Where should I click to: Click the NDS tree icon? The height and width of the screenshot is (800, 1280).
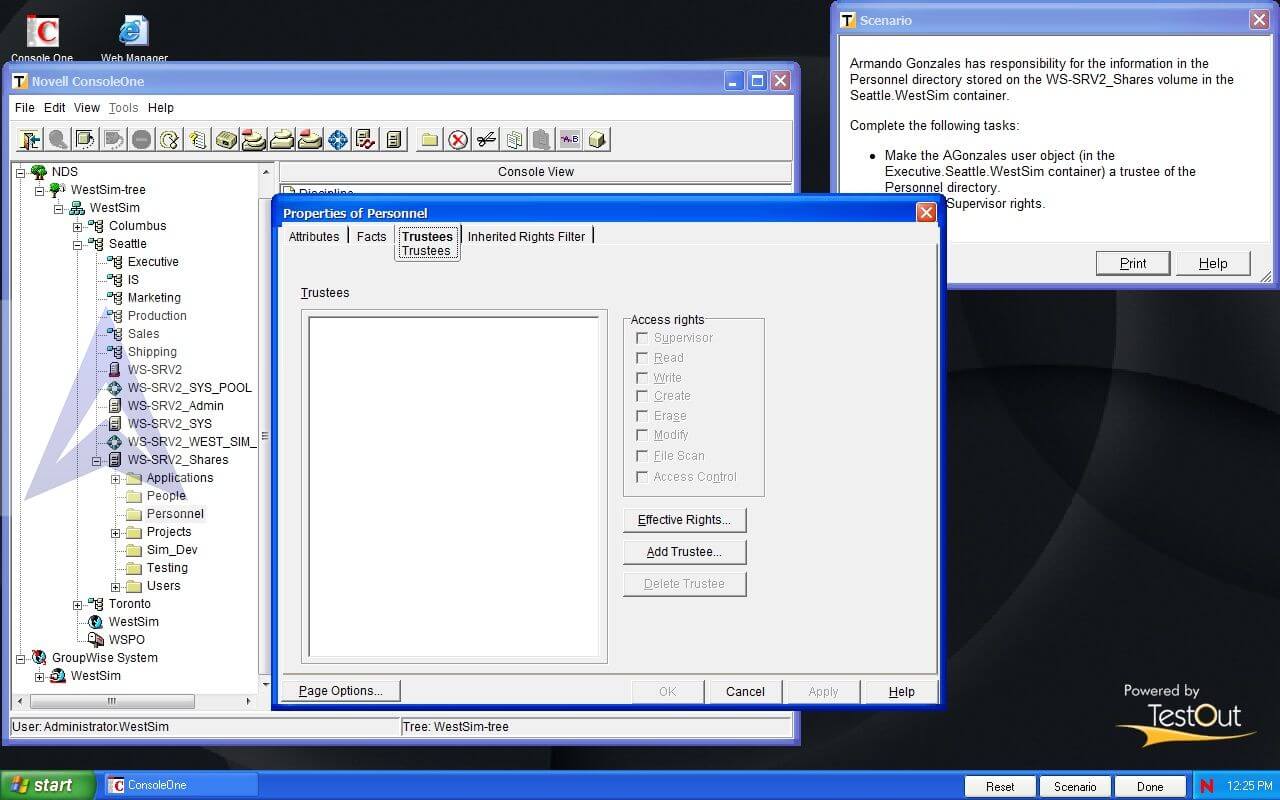coord(39,172)
